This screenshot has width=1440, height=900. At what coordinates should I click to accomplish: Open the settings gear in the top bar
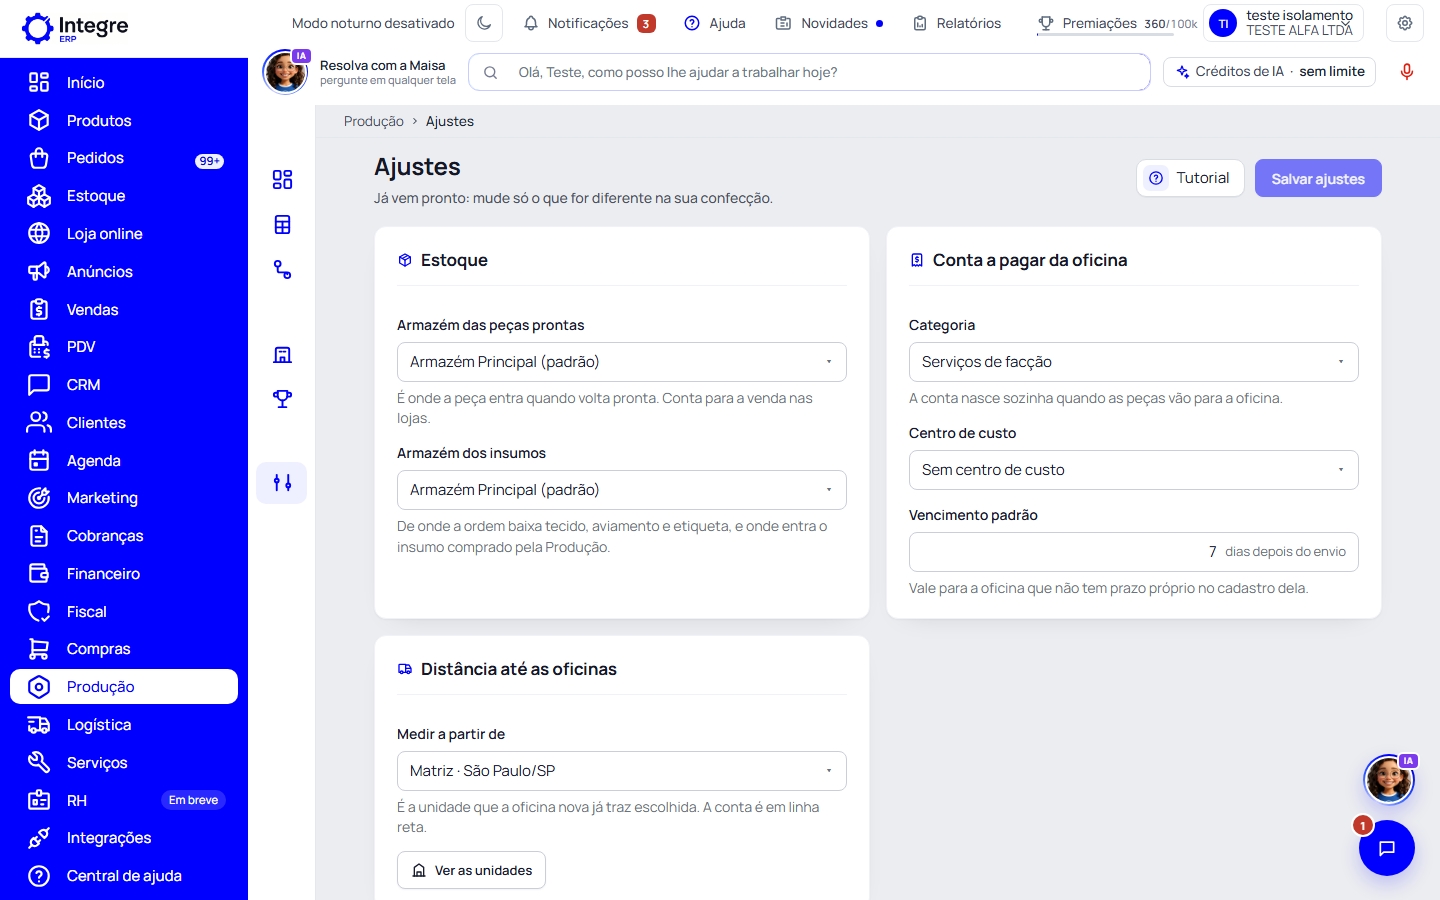pos(1405,23)
